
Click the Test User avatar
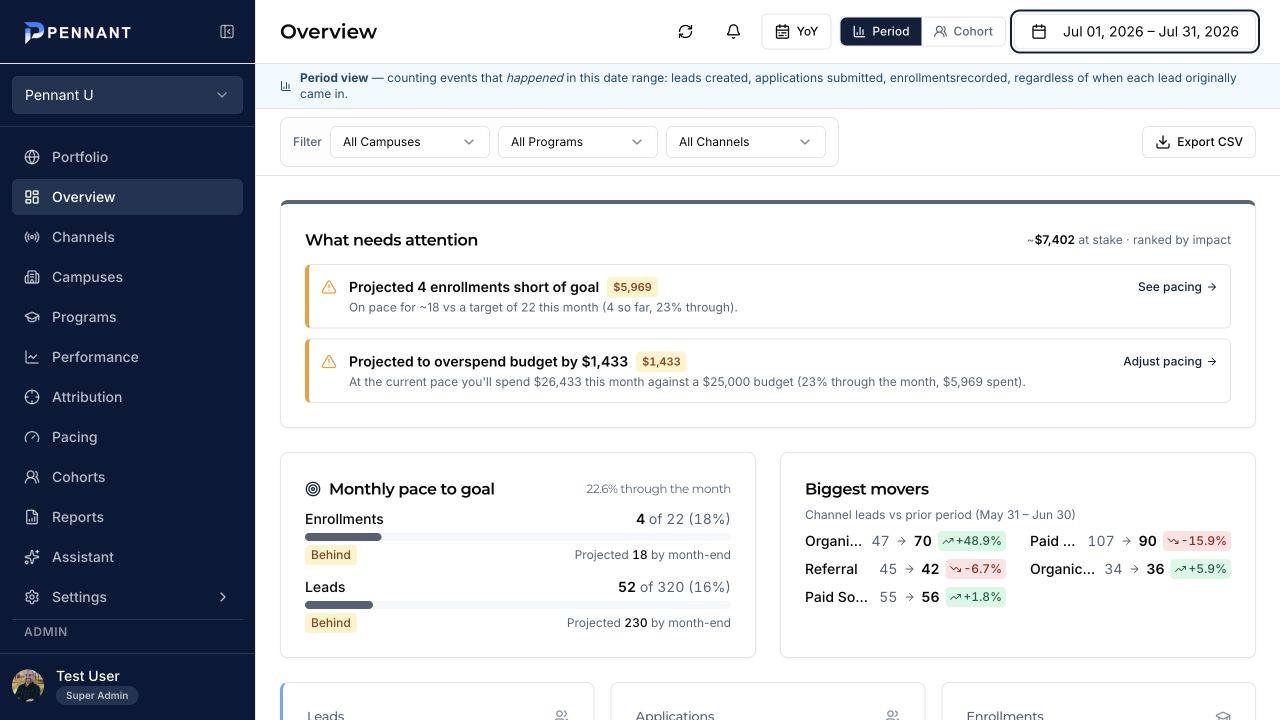click(28, 685)
